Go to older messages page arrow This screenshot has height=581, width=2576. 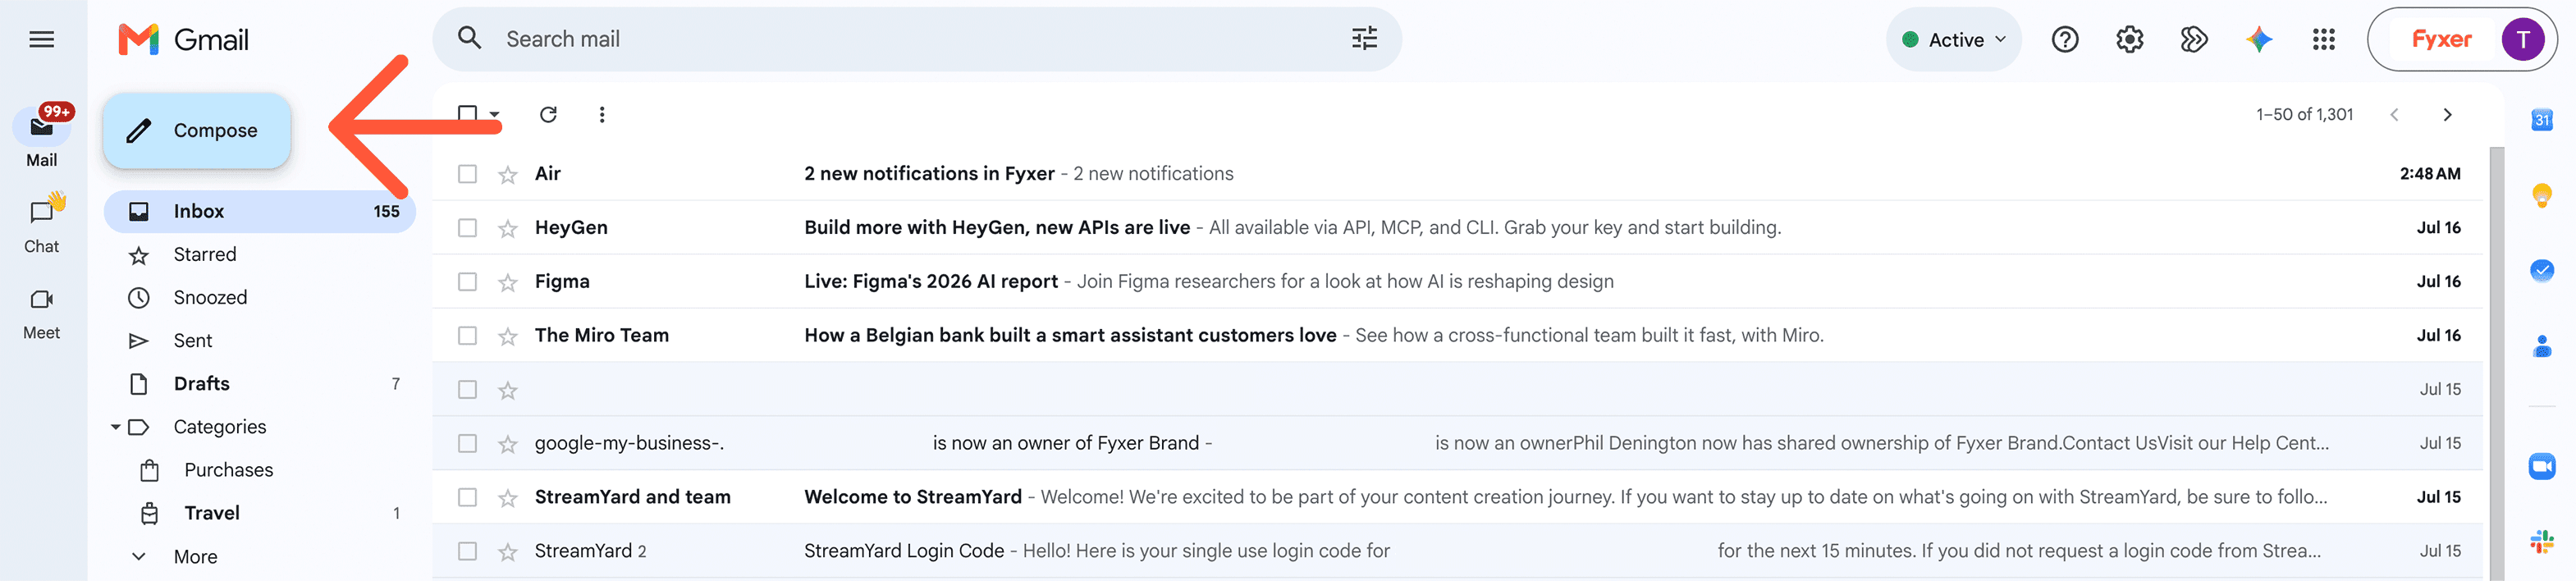2448,114
